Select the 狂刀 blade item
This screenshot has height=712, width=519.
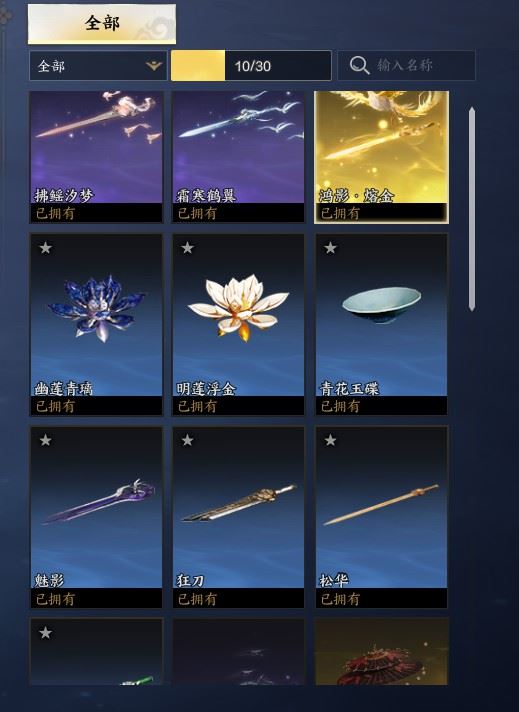[238, 517]
